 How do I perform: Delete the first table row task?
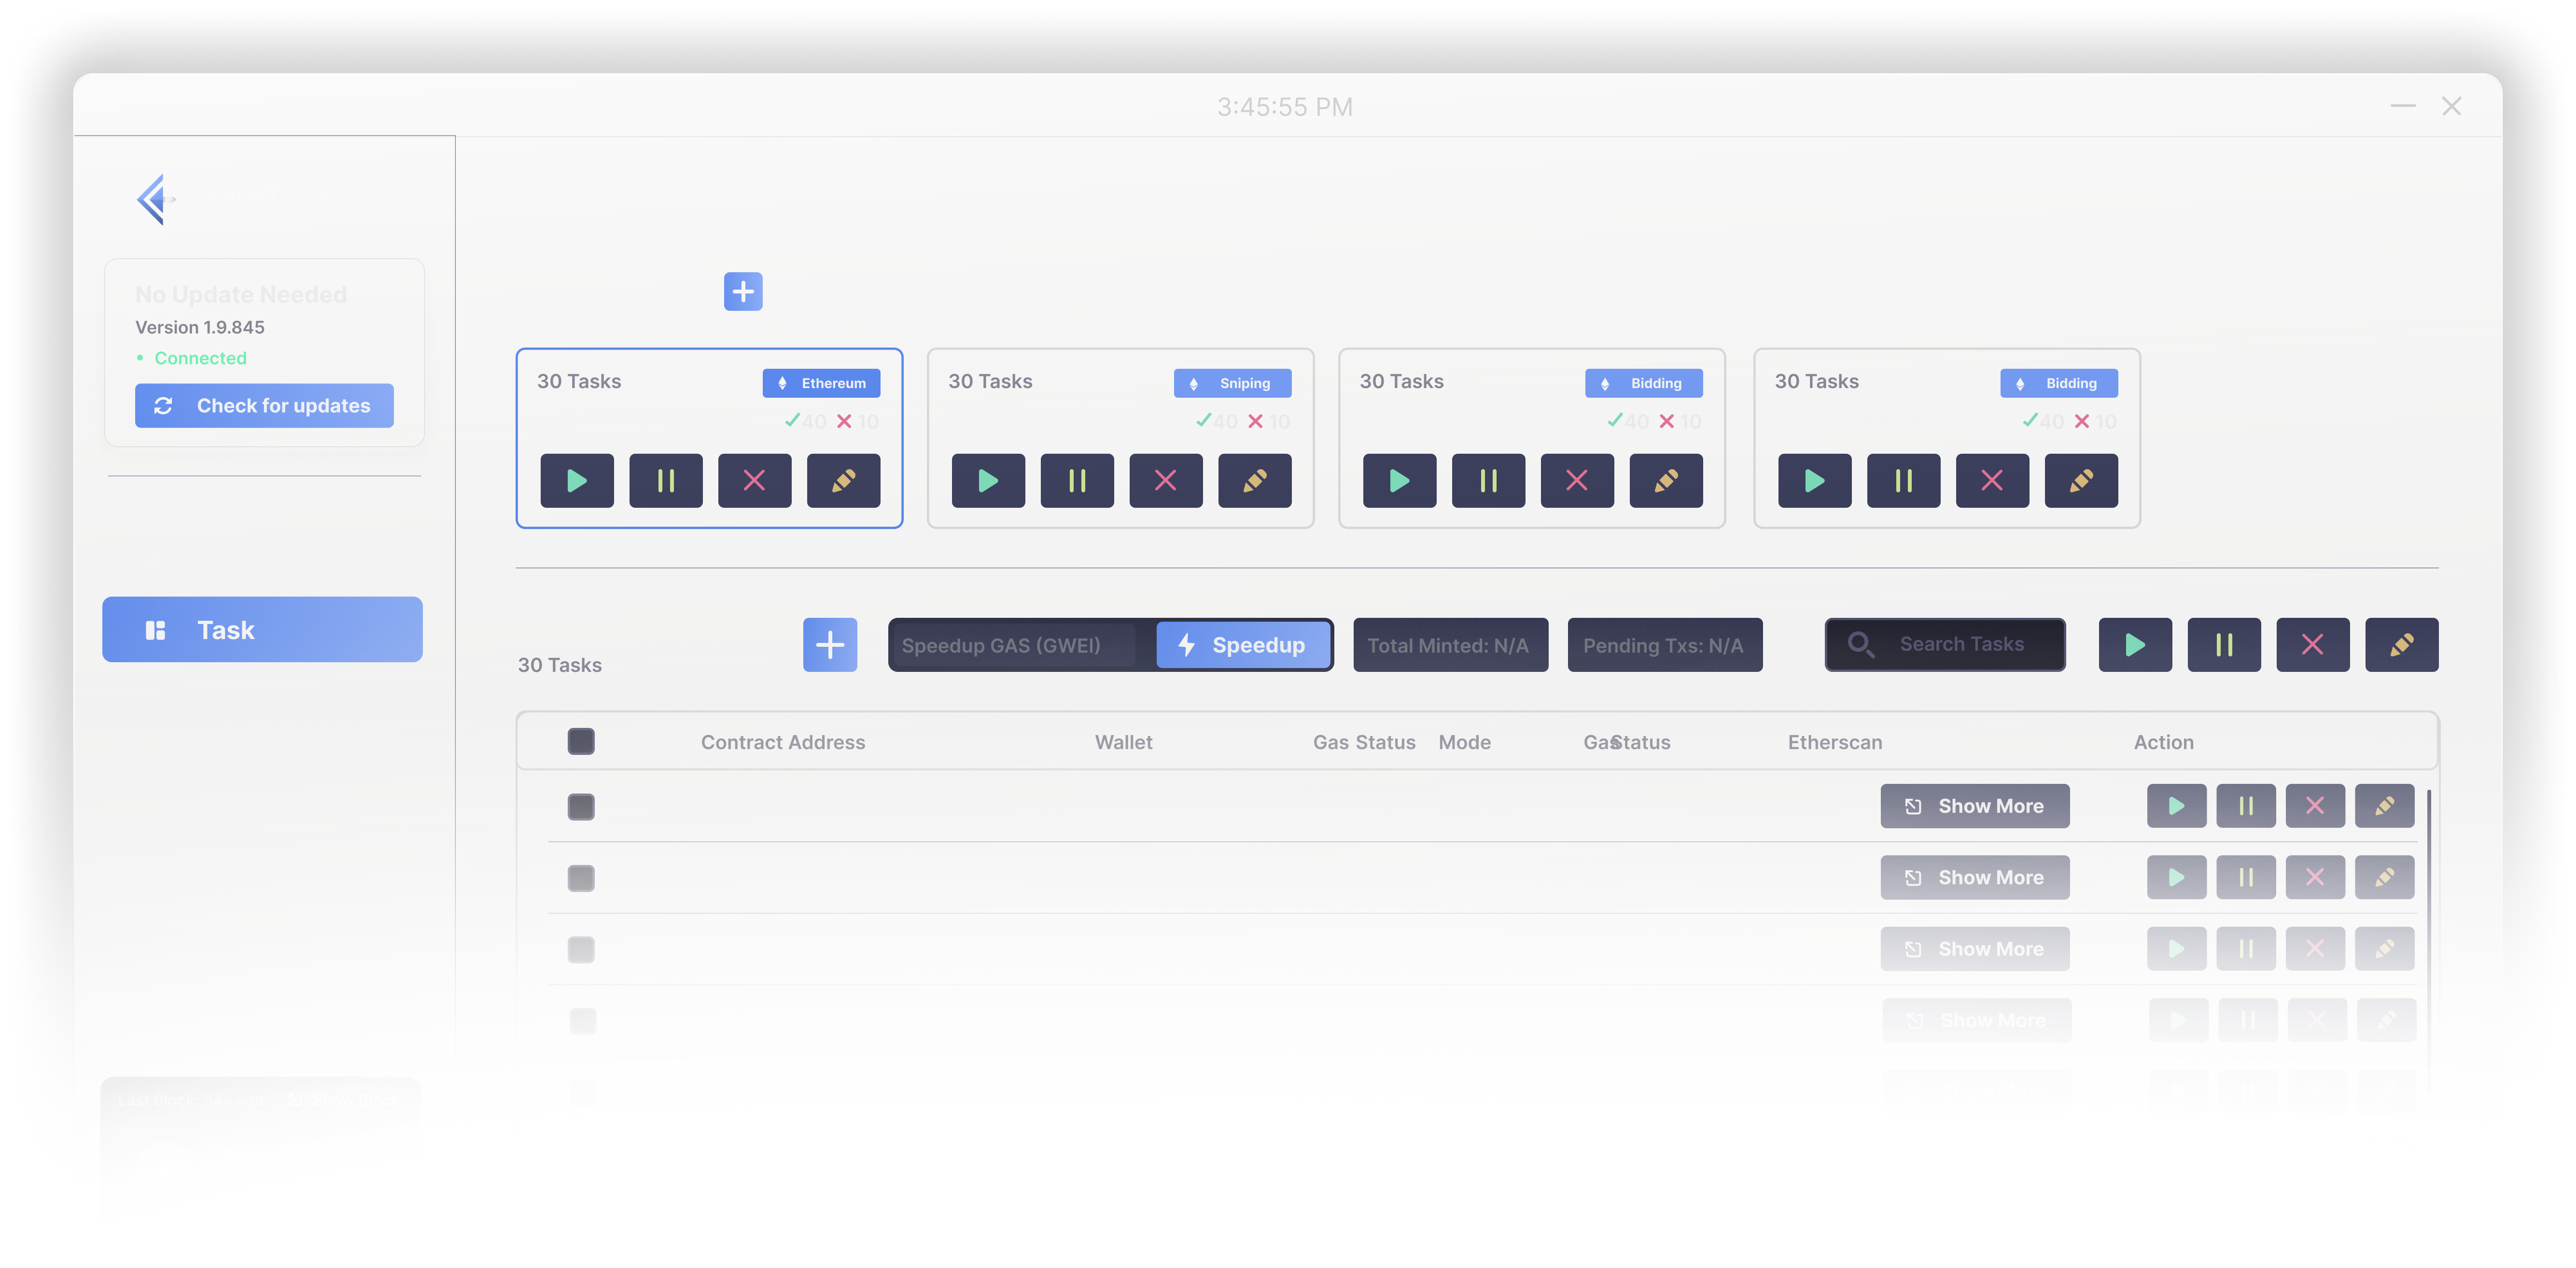coord(2315,806)
